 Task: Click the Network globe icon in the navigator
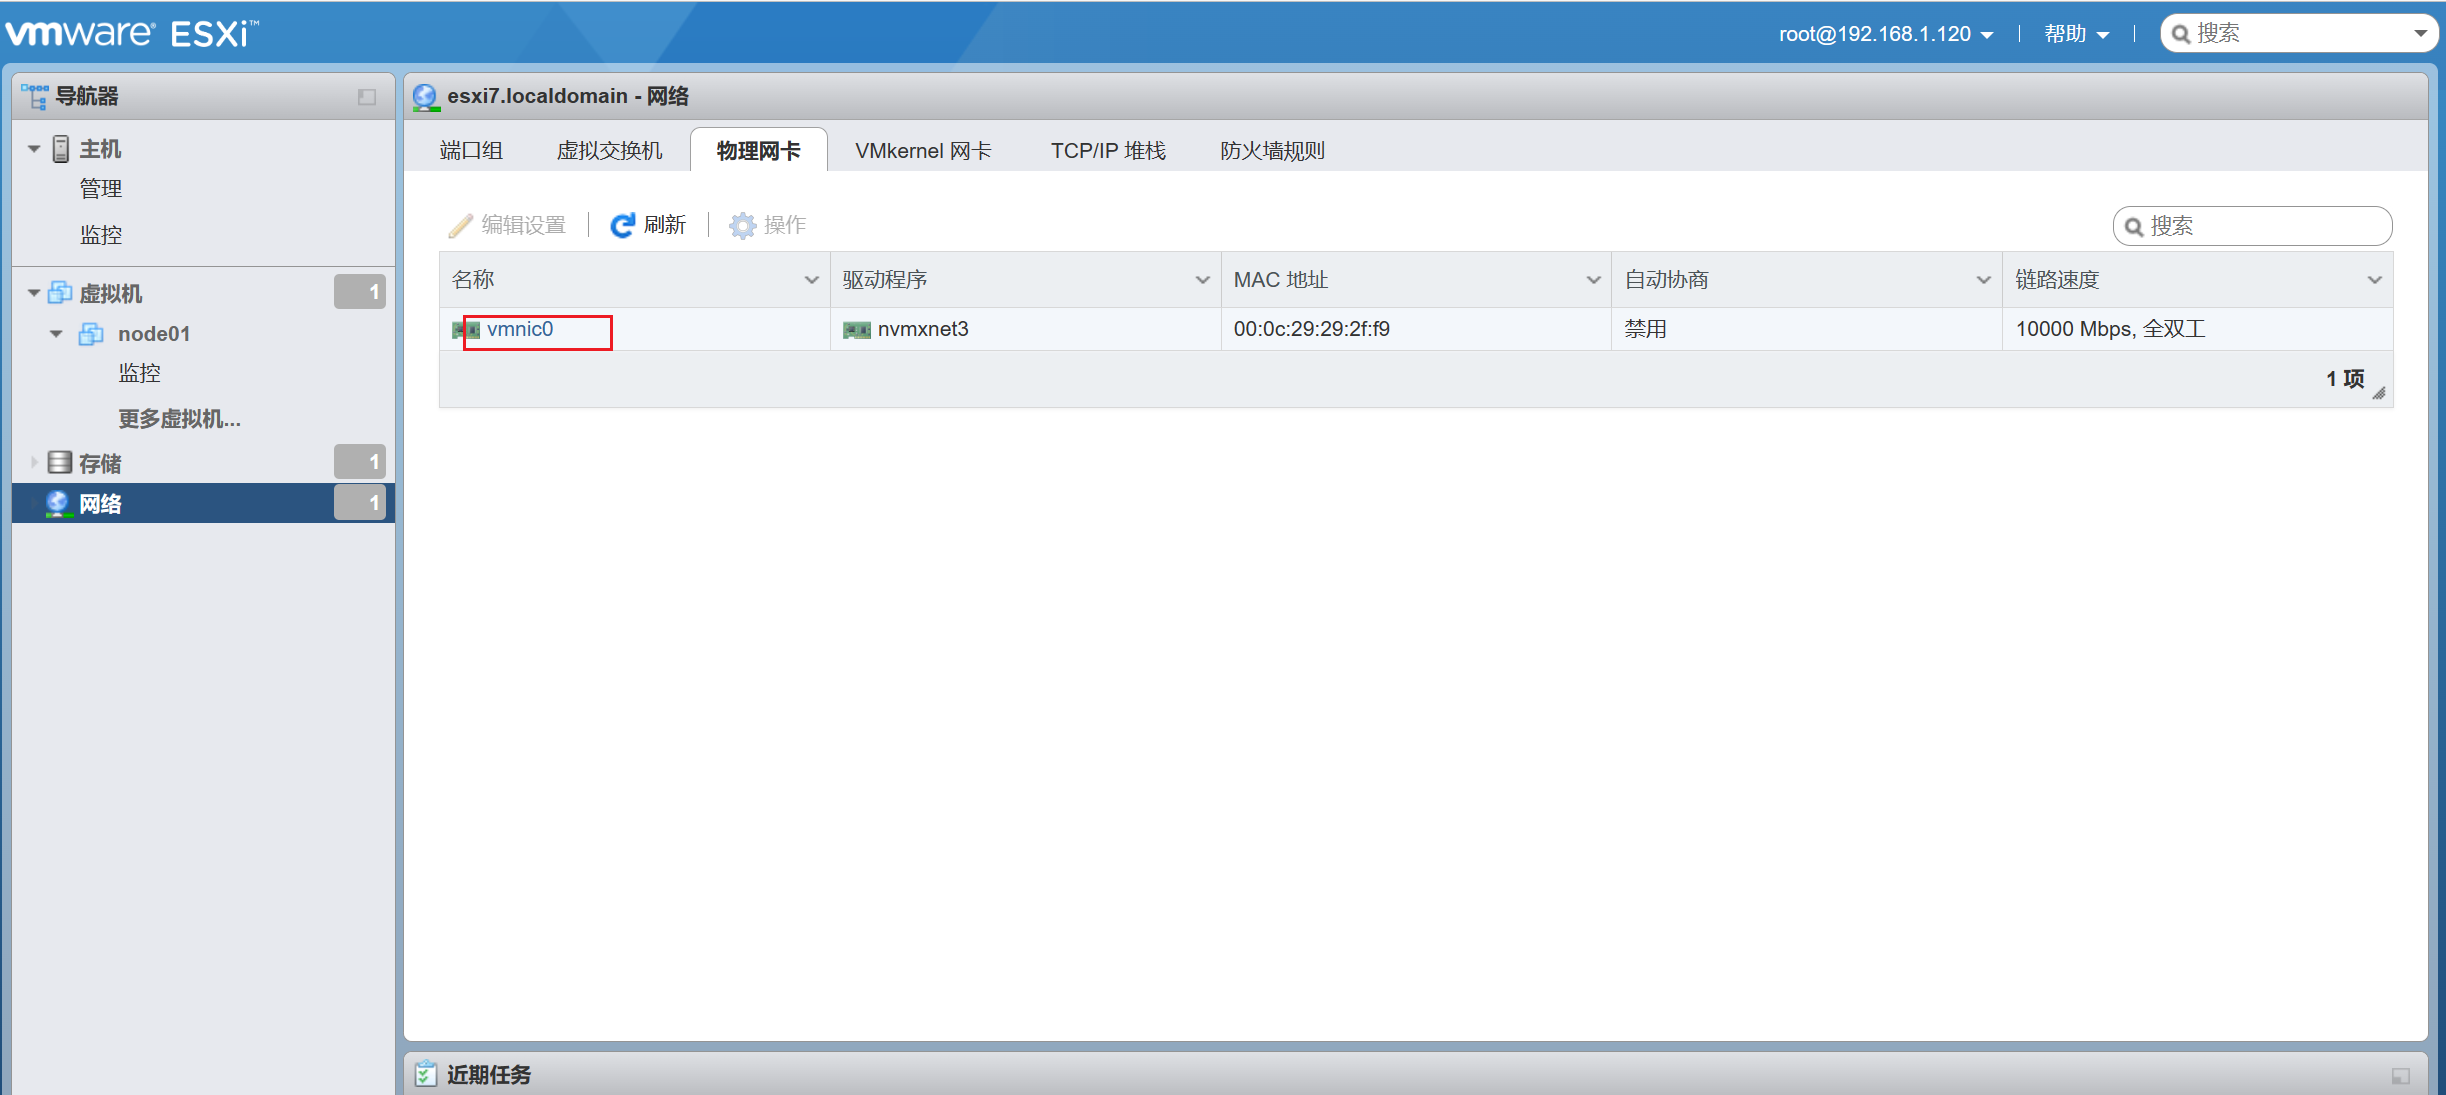57,503
